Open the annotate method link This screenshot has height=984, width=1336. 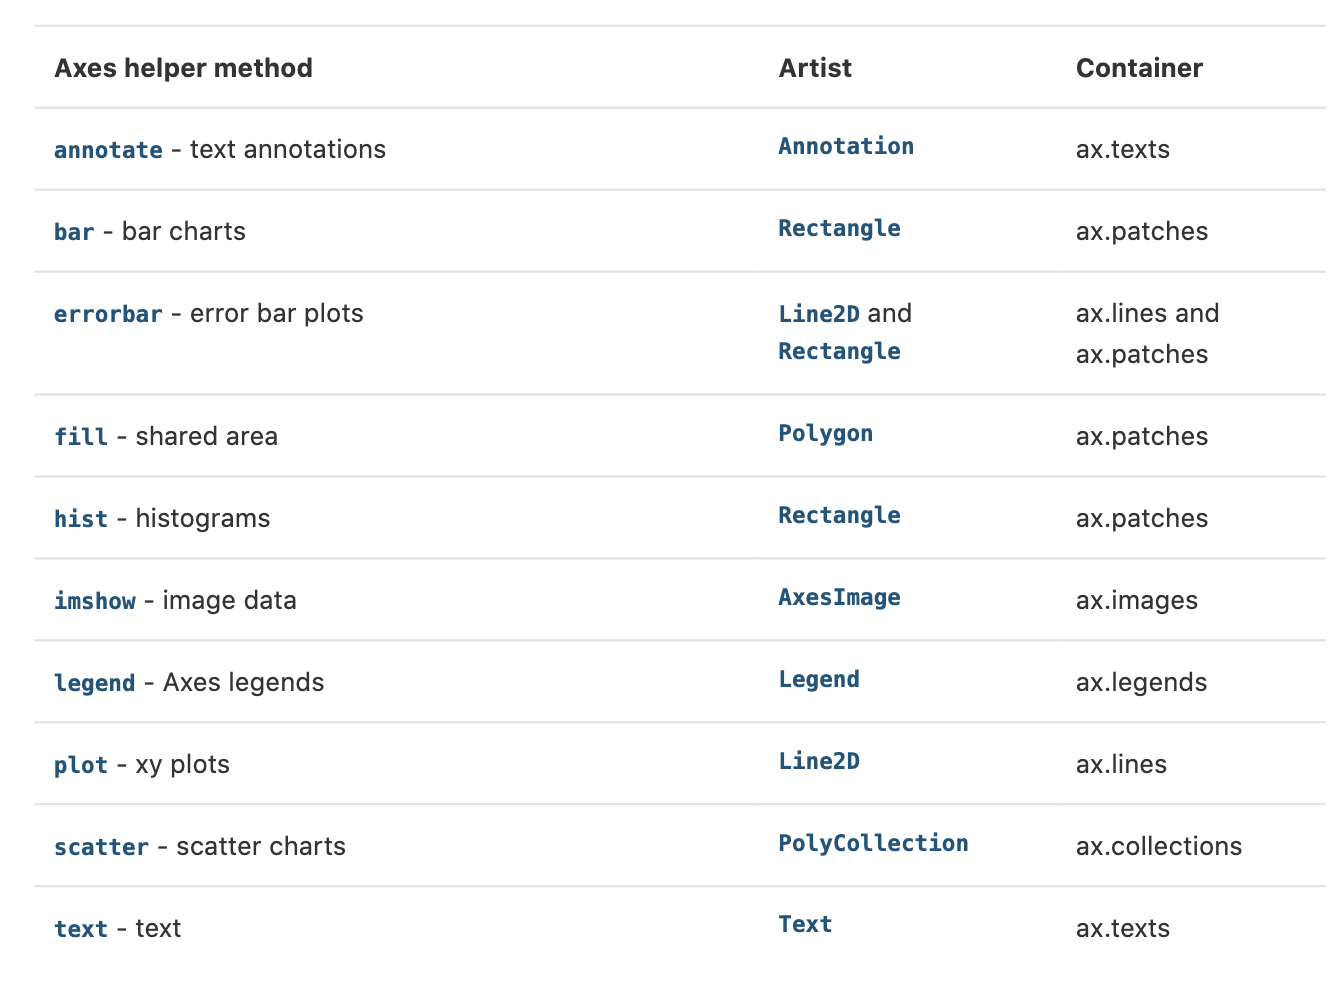[108, 150]
